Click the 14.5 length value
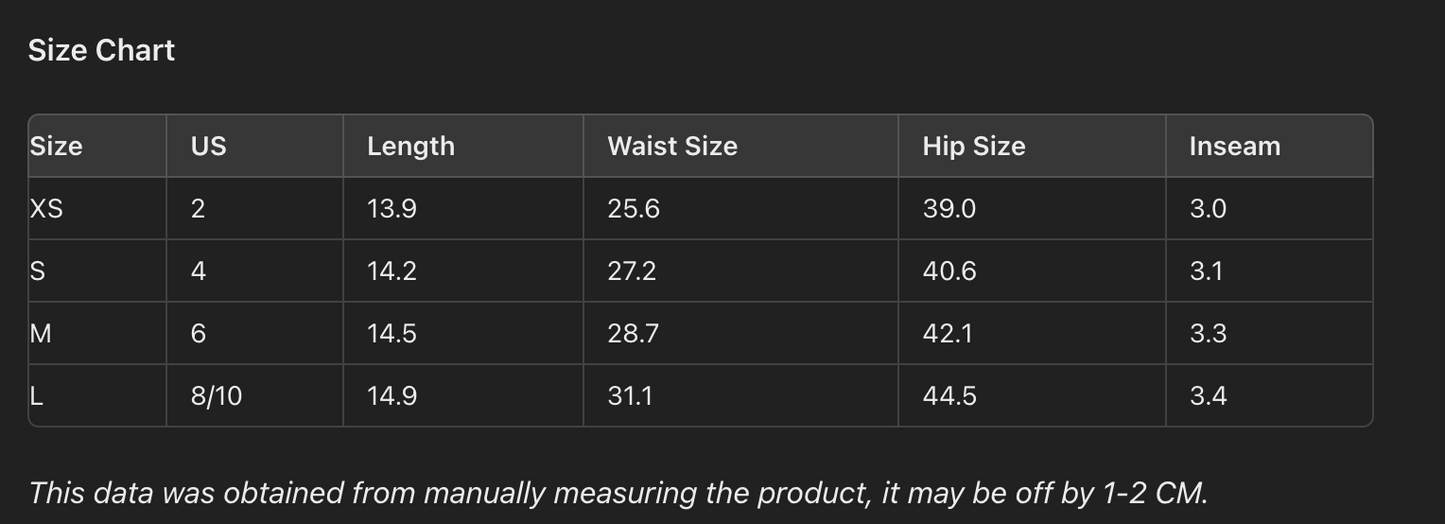The height and width of the screenshot is (524, 1445). coord(391,333)
